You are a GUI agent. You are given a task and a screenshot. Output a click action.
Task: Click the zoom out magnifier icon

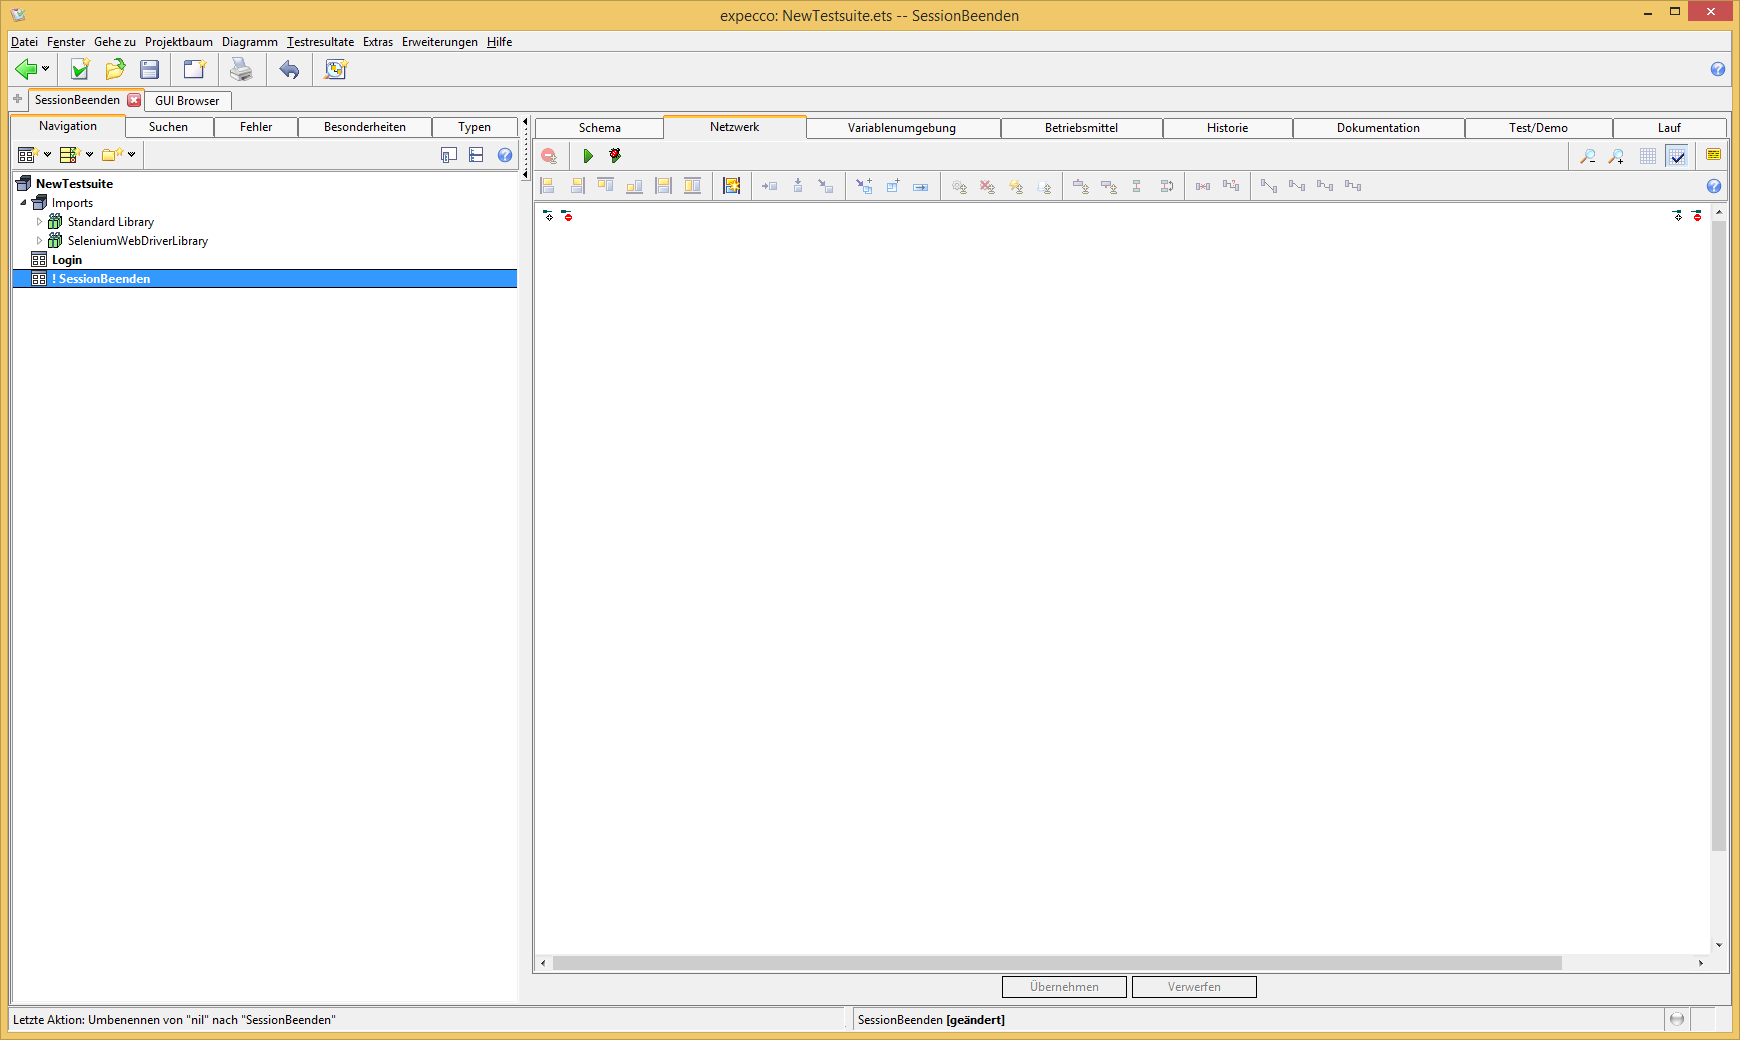[1587, 156]
